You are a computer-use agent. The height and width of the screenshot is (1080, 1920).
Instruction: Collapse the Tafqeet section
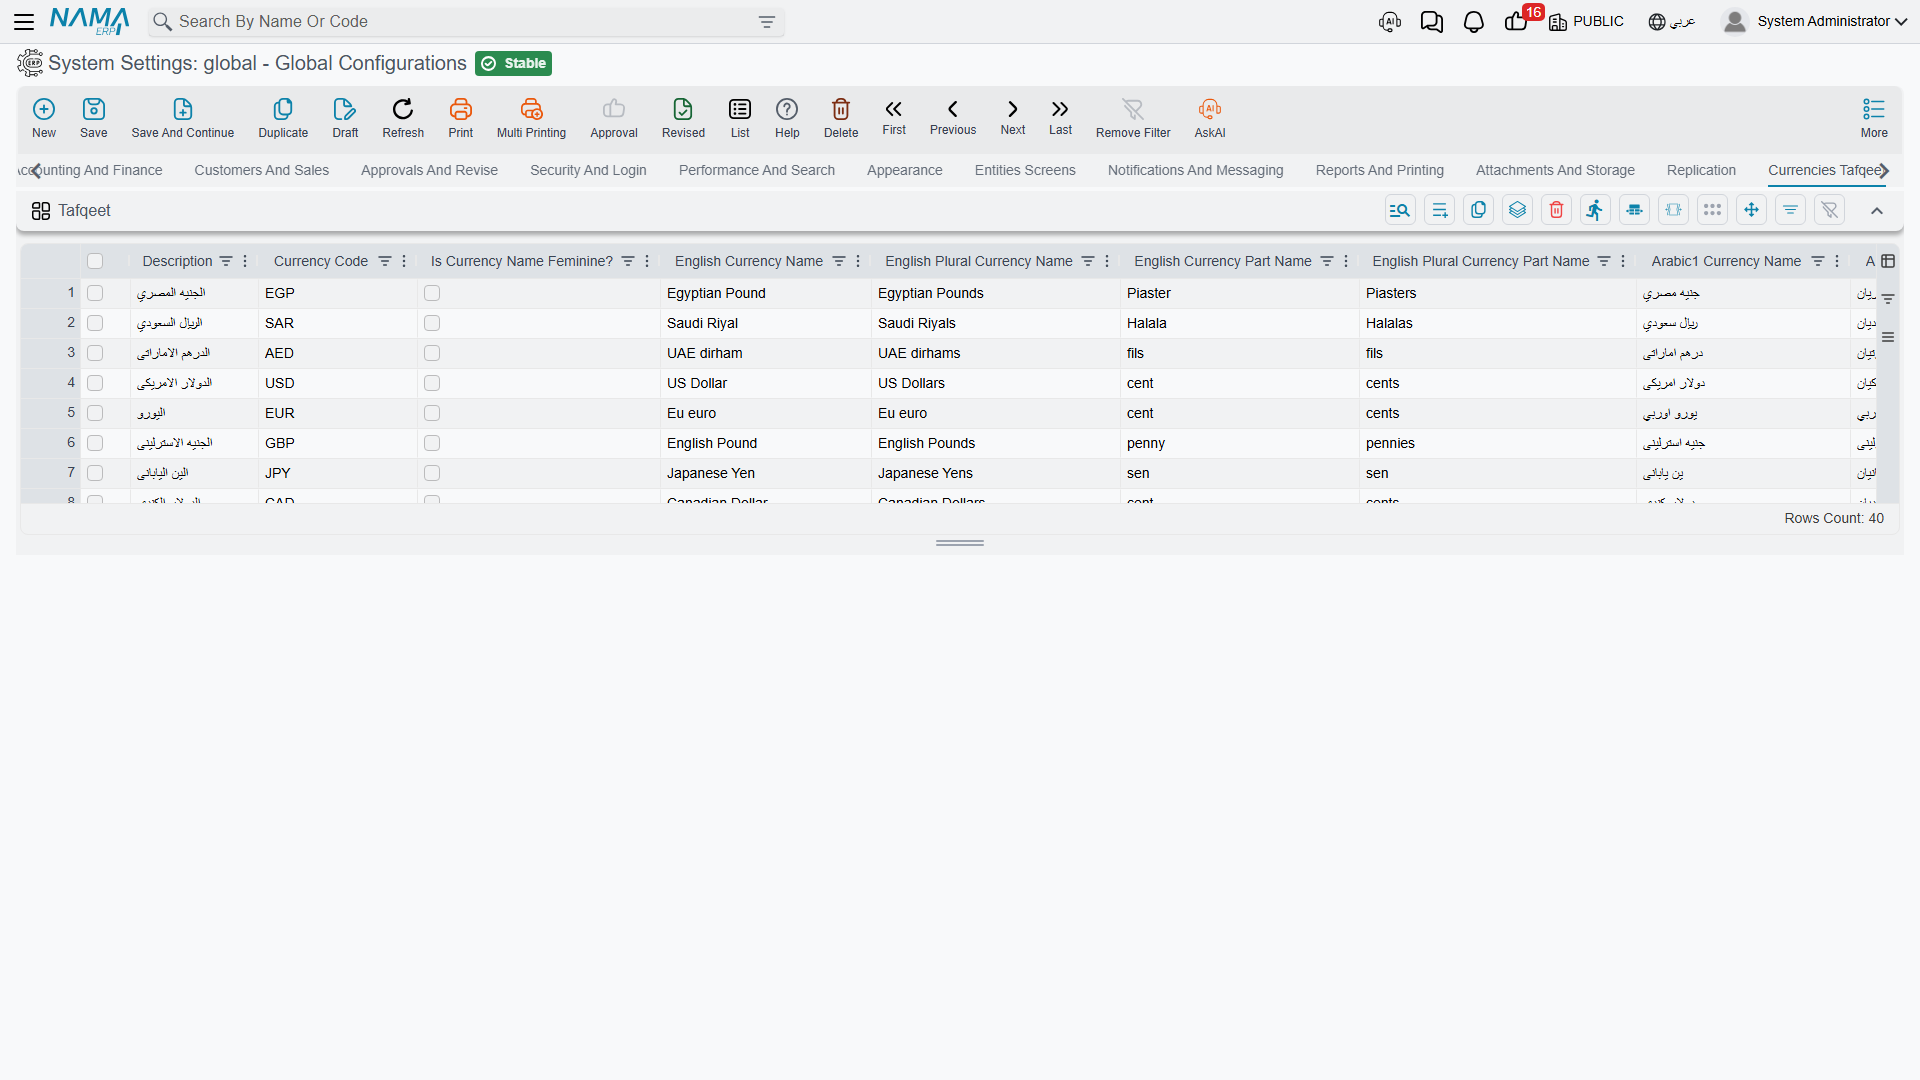1877,210
